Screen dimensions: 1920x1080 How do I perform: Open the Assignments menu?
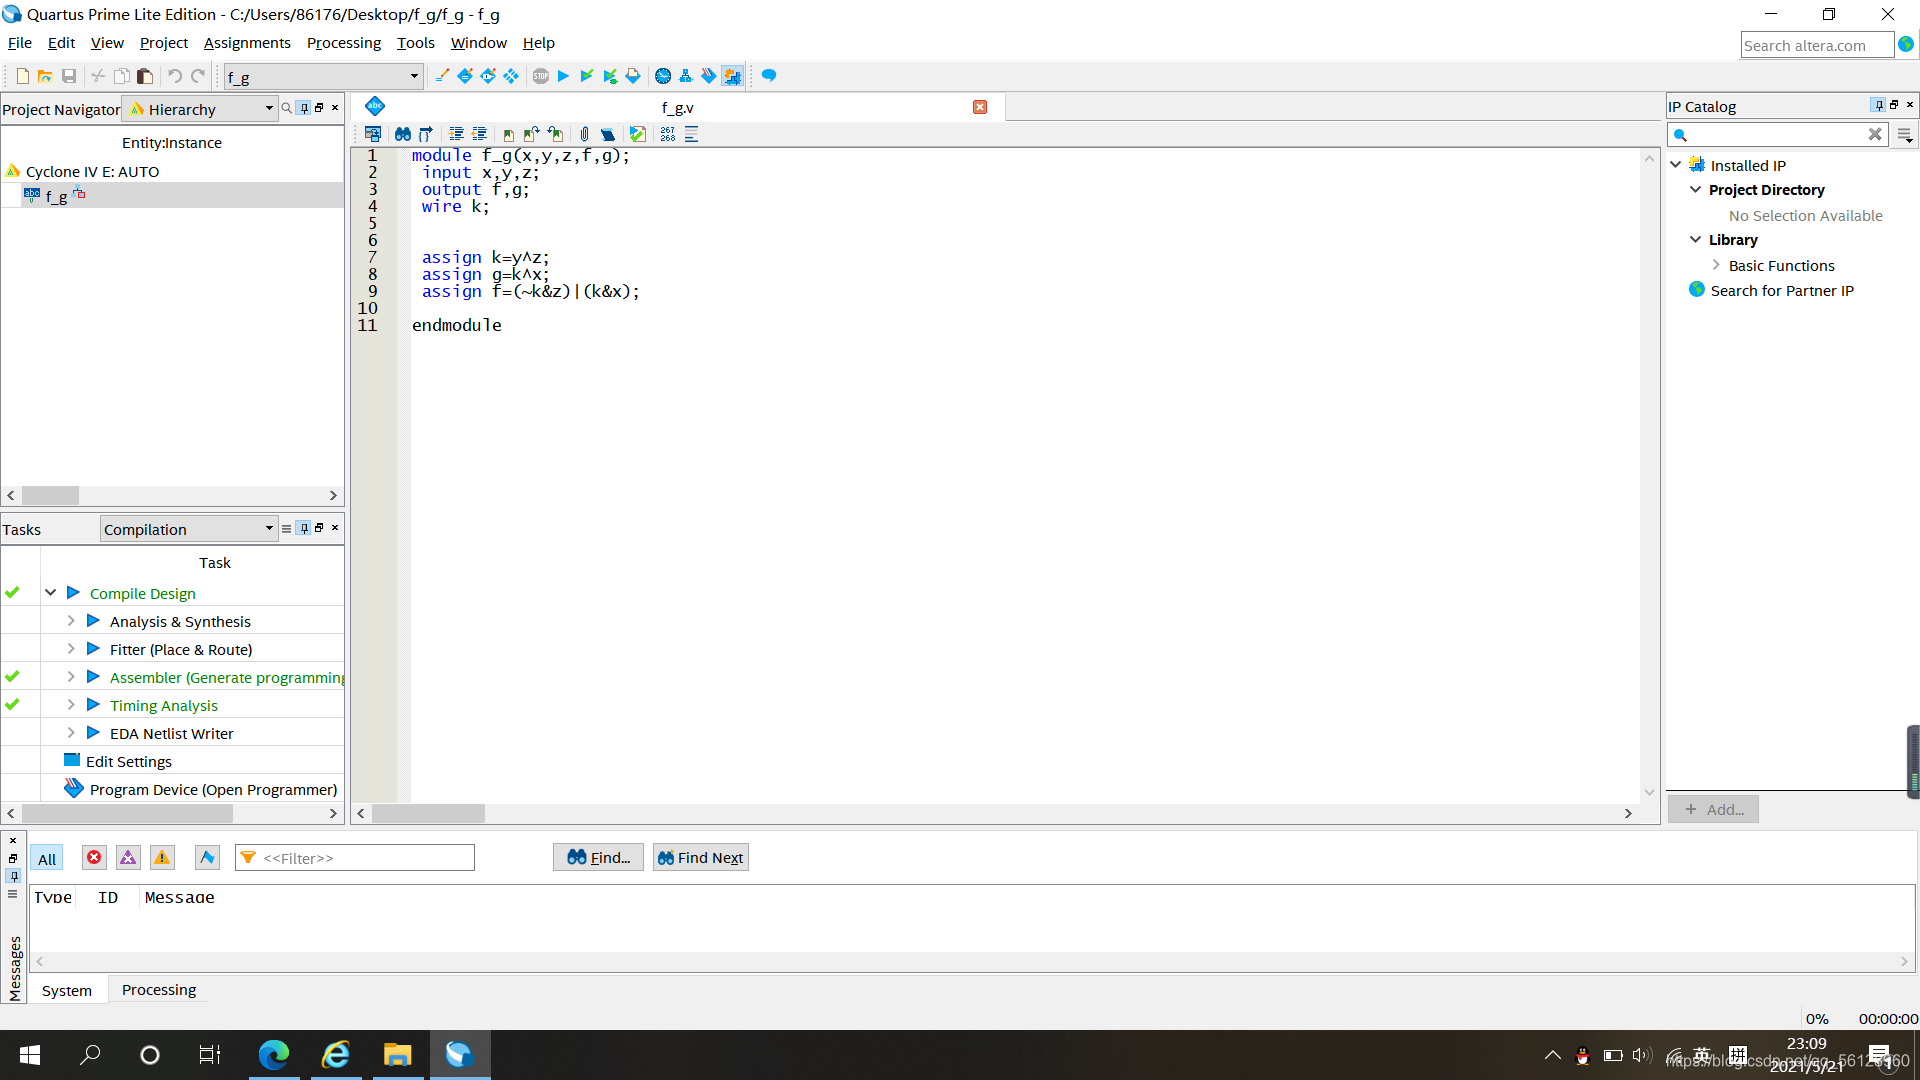[x=247, y=43]
